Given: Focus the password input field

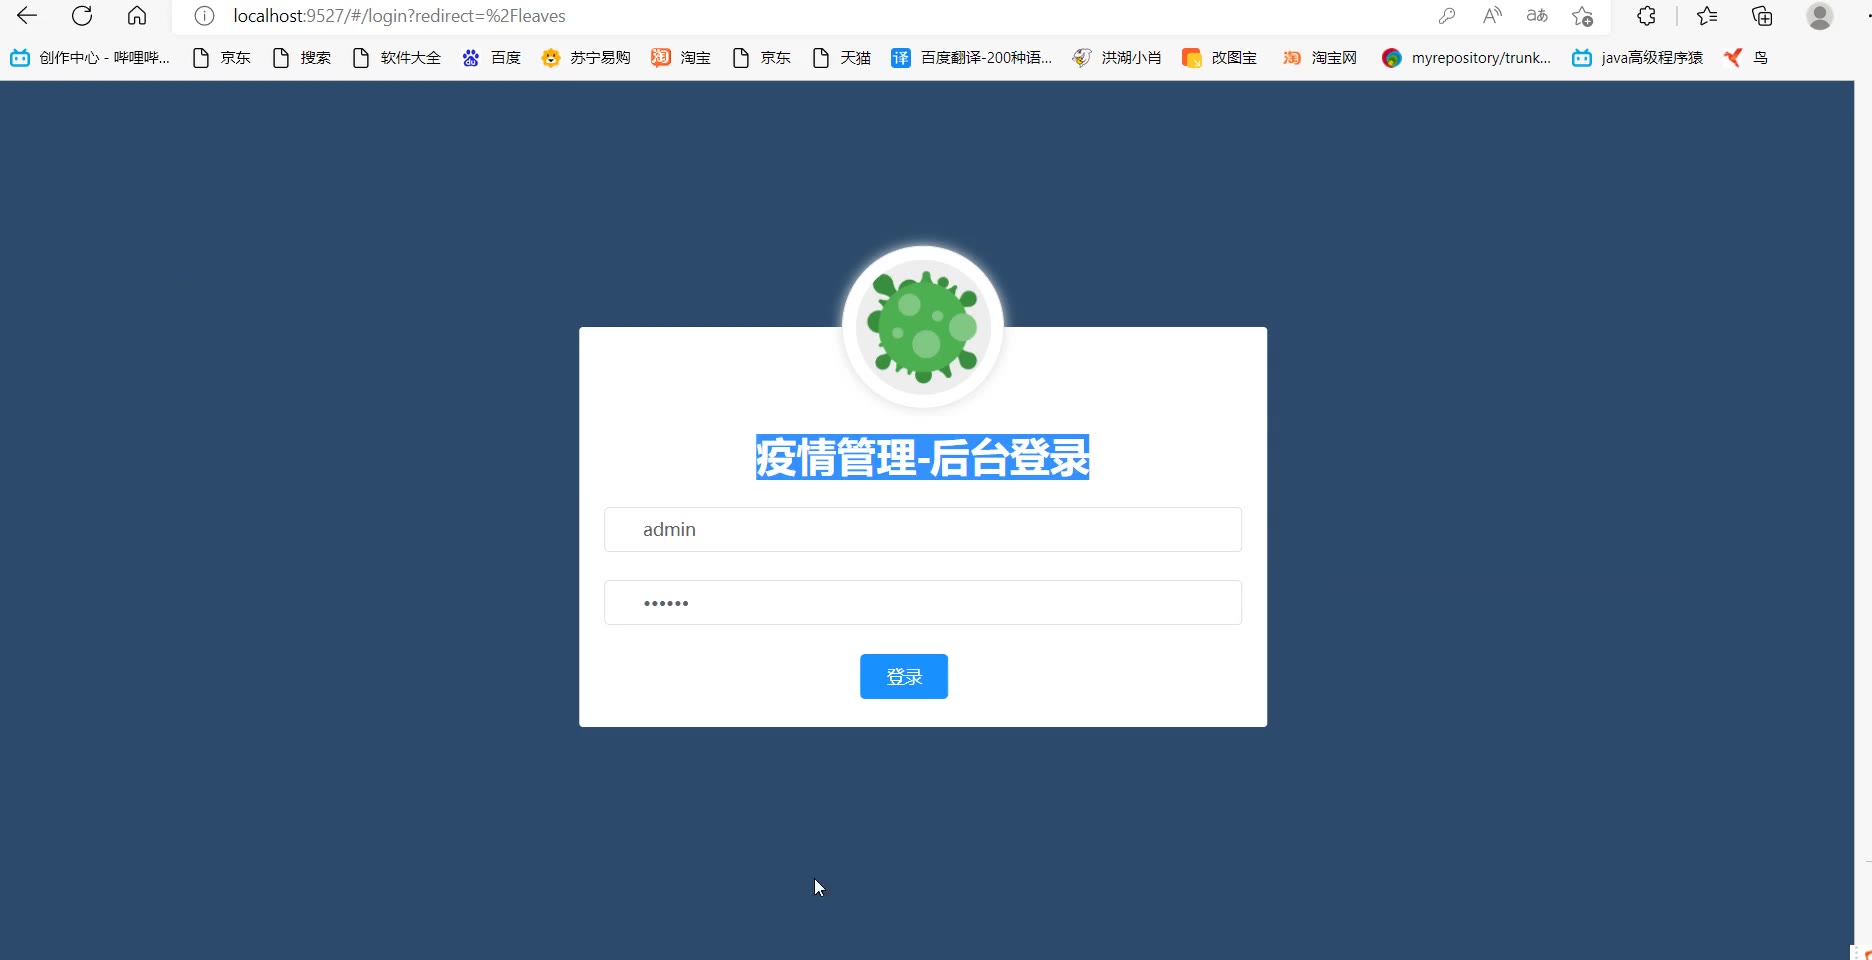Looking at the screenshot, I should [923, 602].
